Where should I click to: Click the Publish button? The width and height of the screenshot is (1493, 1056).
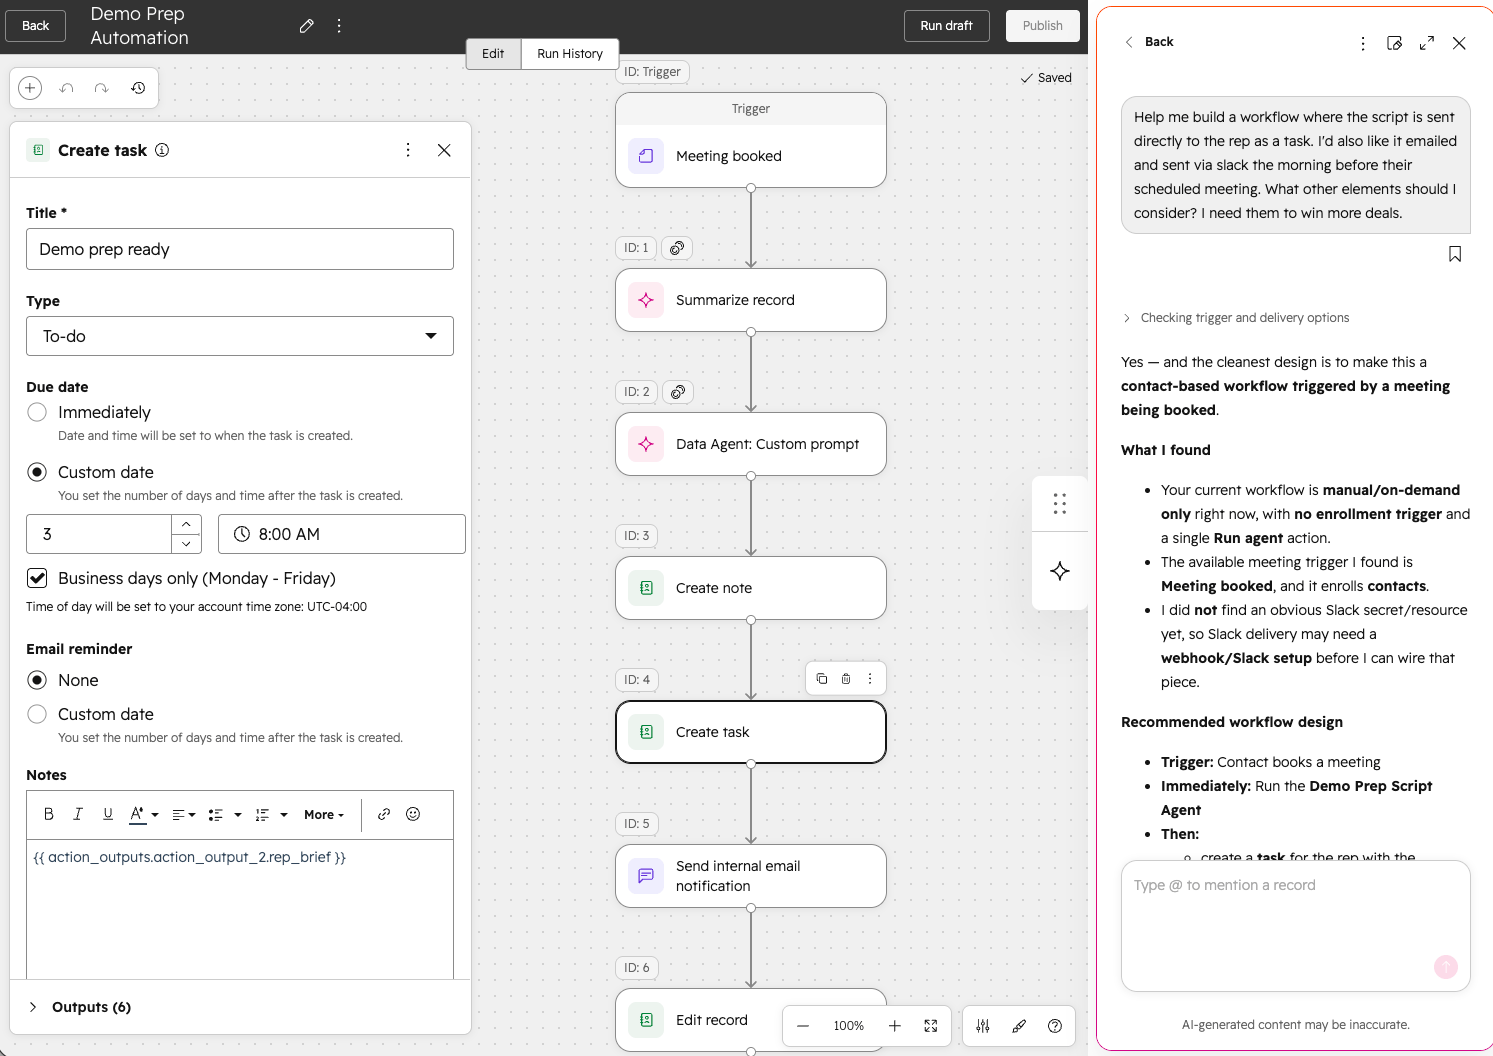tap(1042, 26)
